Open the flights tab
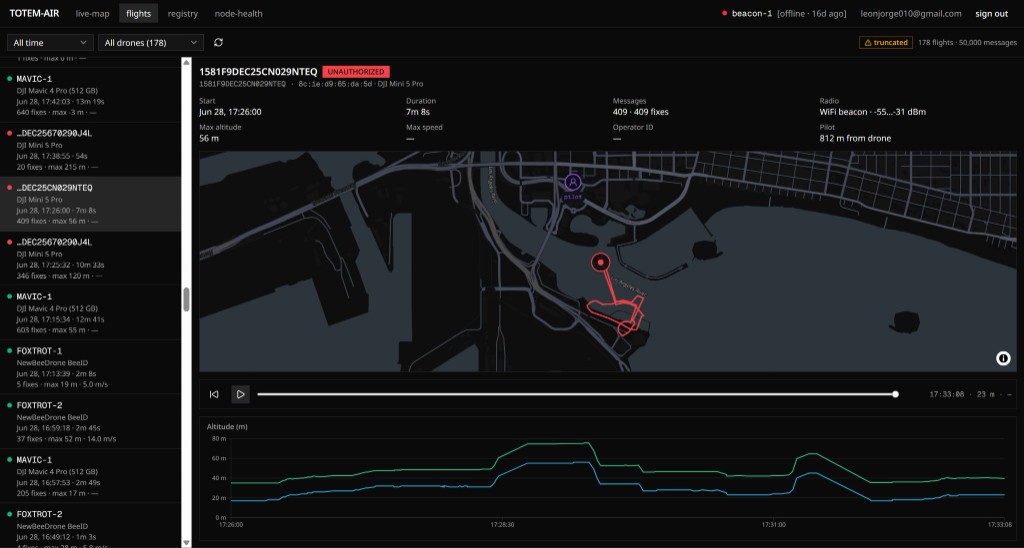 [x=138, y=13]
